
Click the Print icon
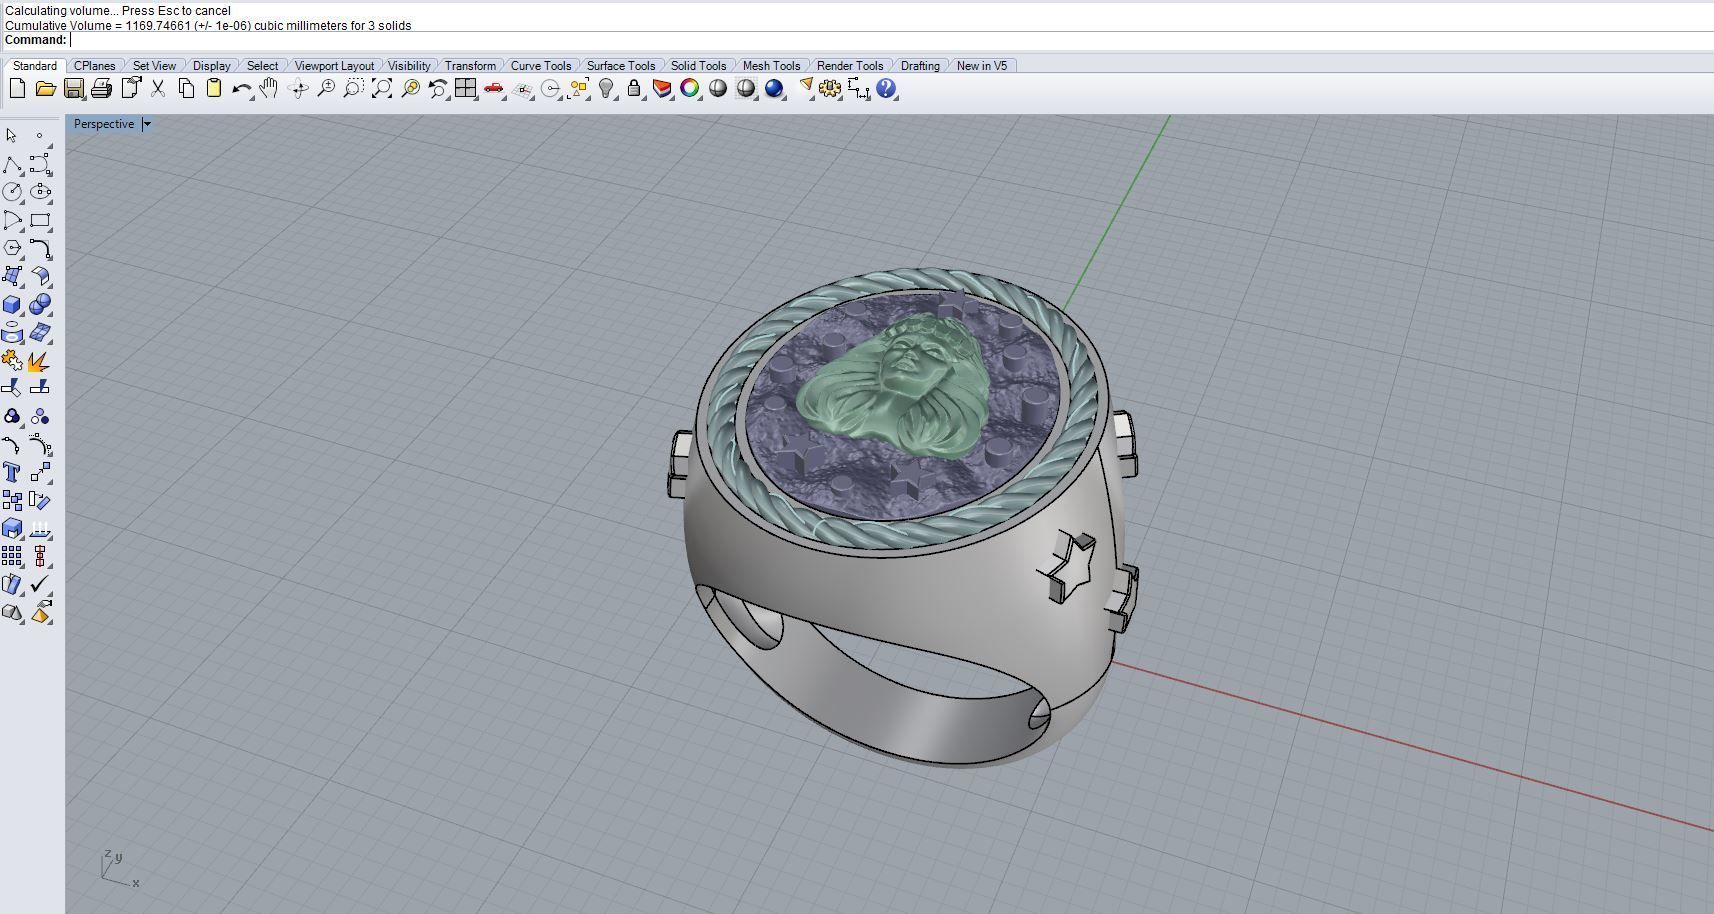pos(101,89)
